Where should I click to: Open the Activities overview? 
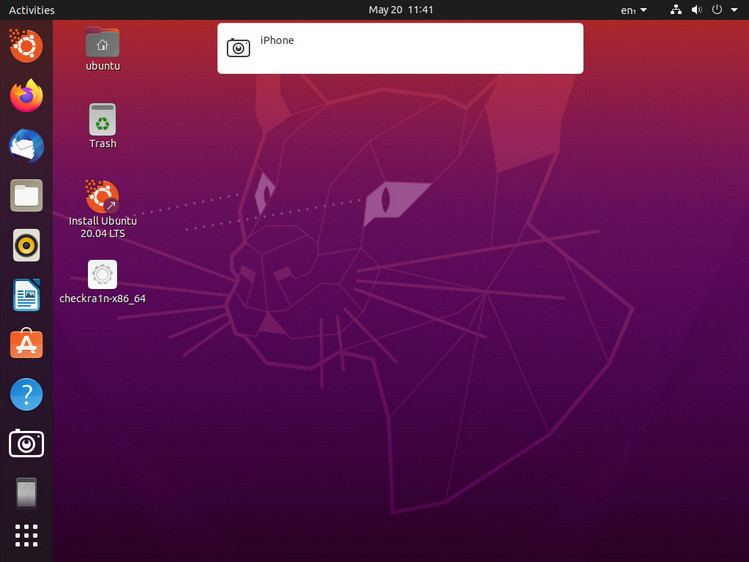tap(32, 10)
